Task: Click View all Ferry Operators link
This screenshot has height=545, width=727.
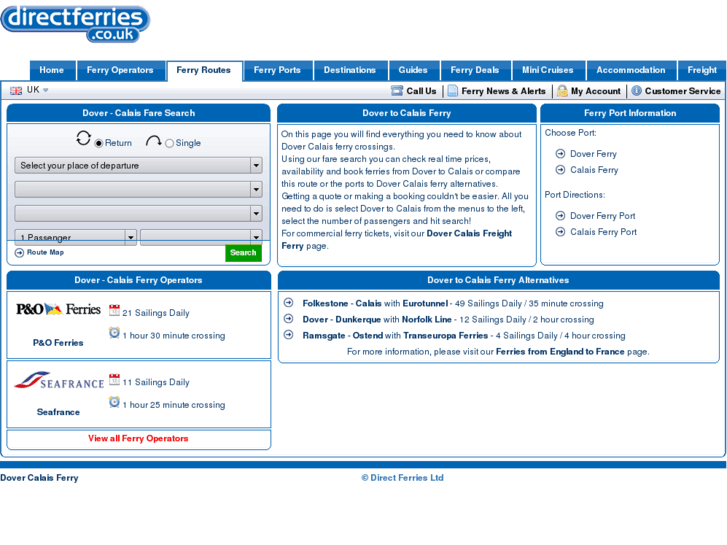Action: pos(138,438)
